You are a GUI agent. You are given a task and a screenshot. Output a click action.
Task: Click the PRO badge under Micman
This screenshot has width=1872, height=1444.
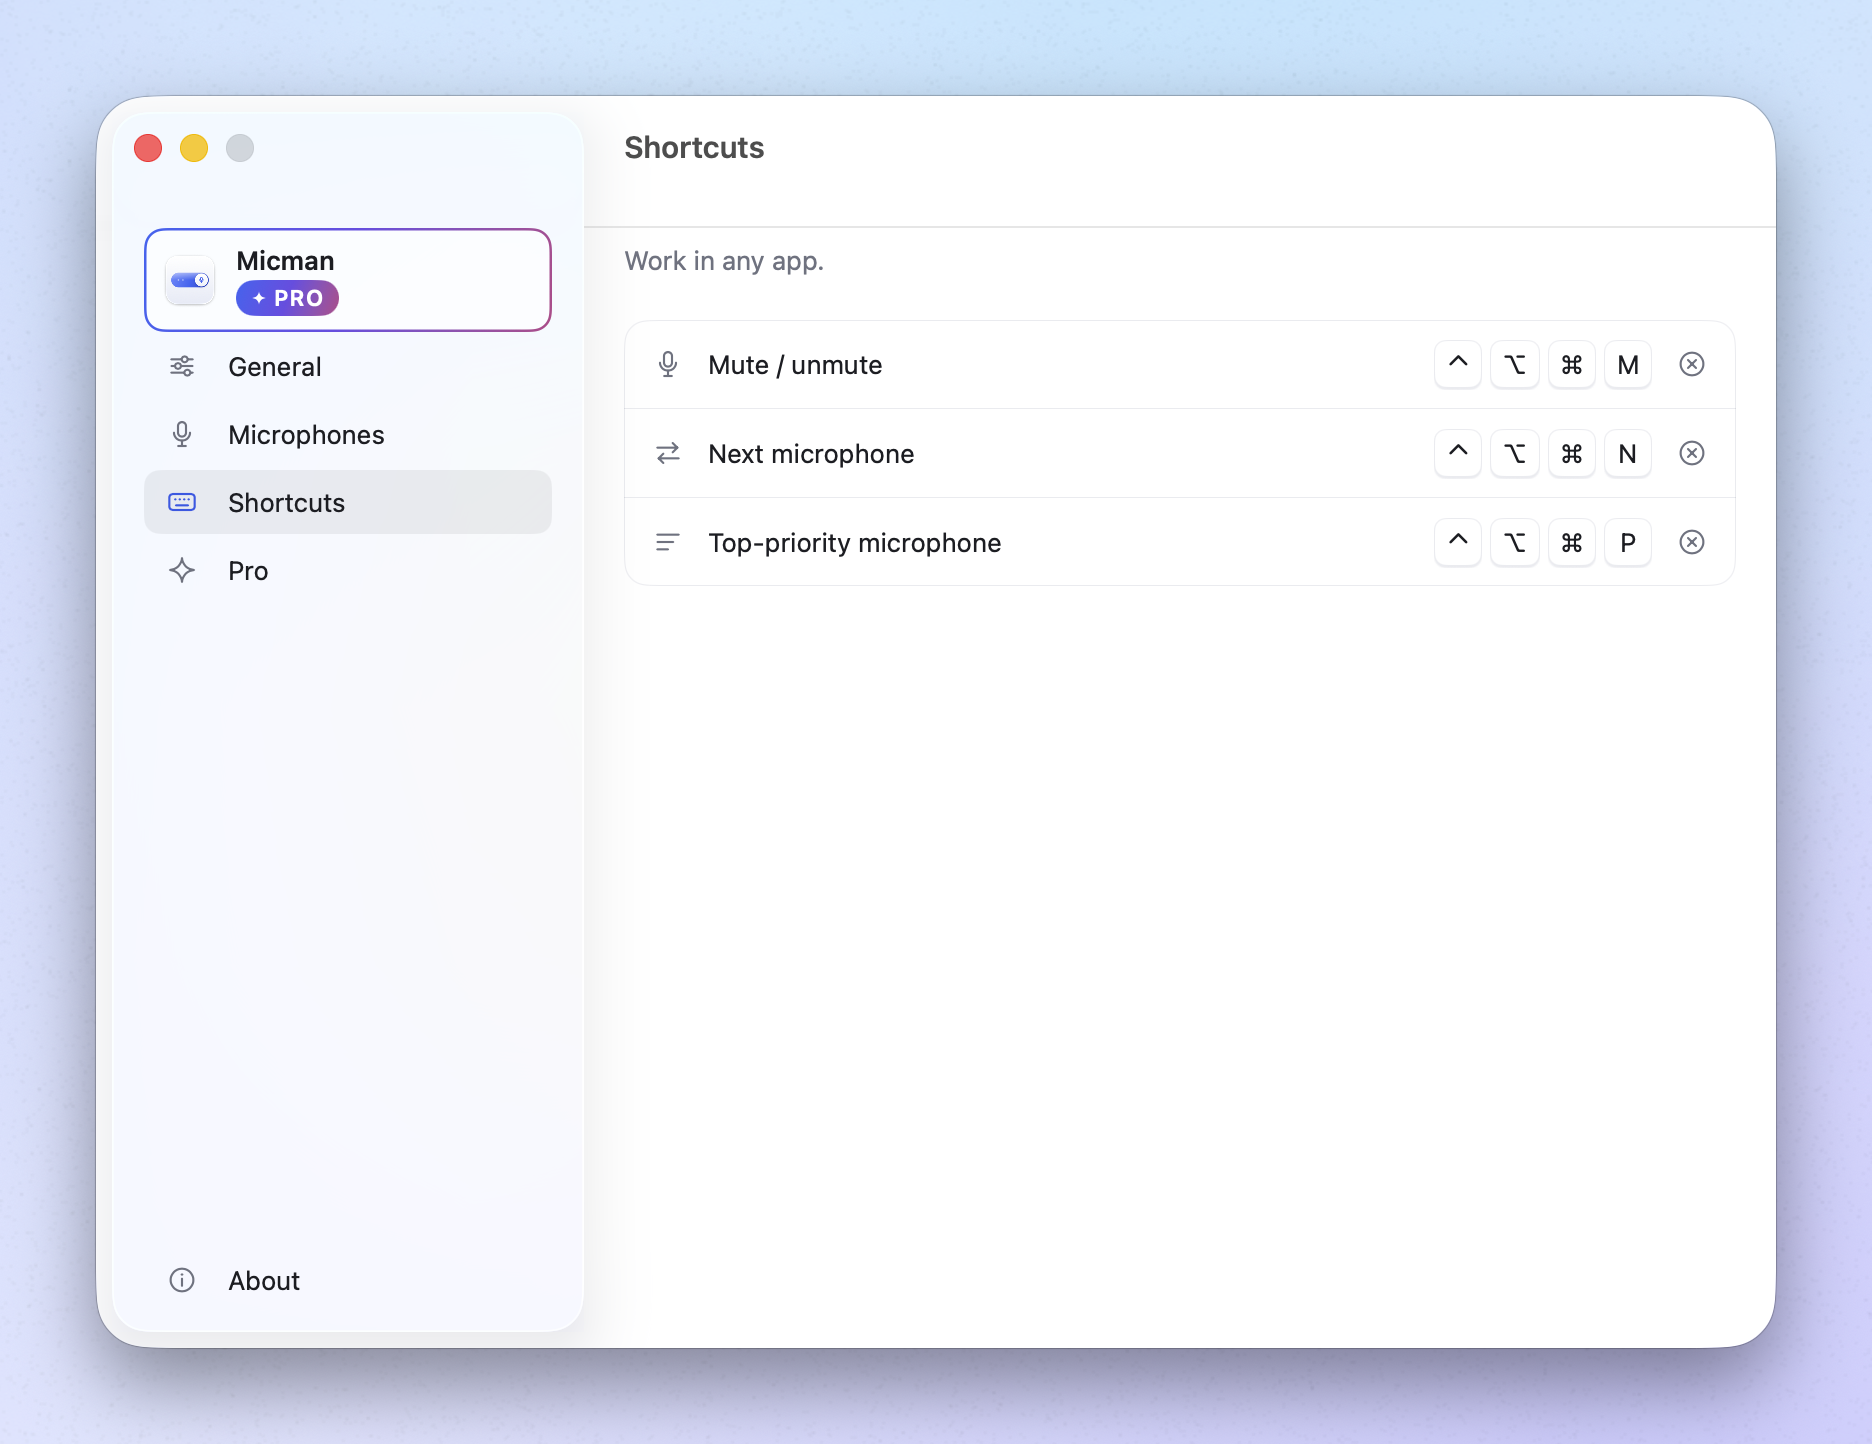287,298
